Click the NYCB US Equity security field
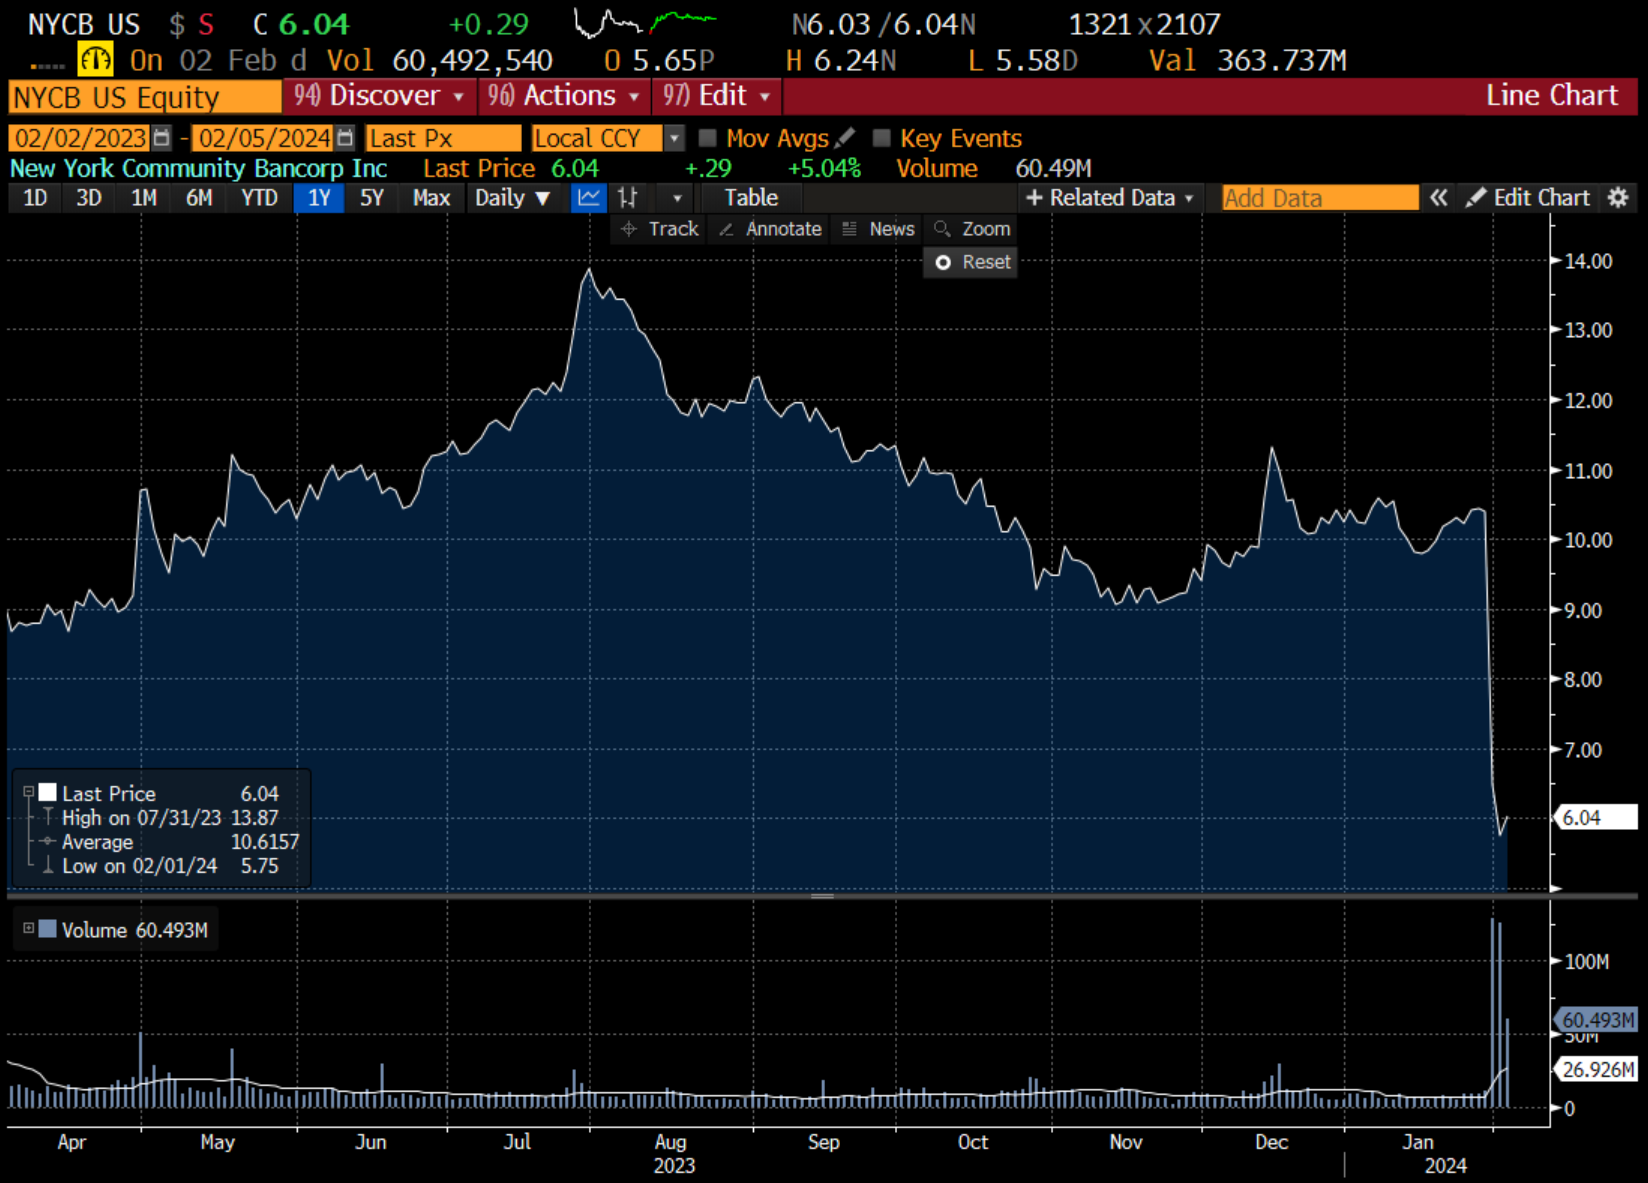The width and height of the screenshot is (1648, 1183). 145,97
